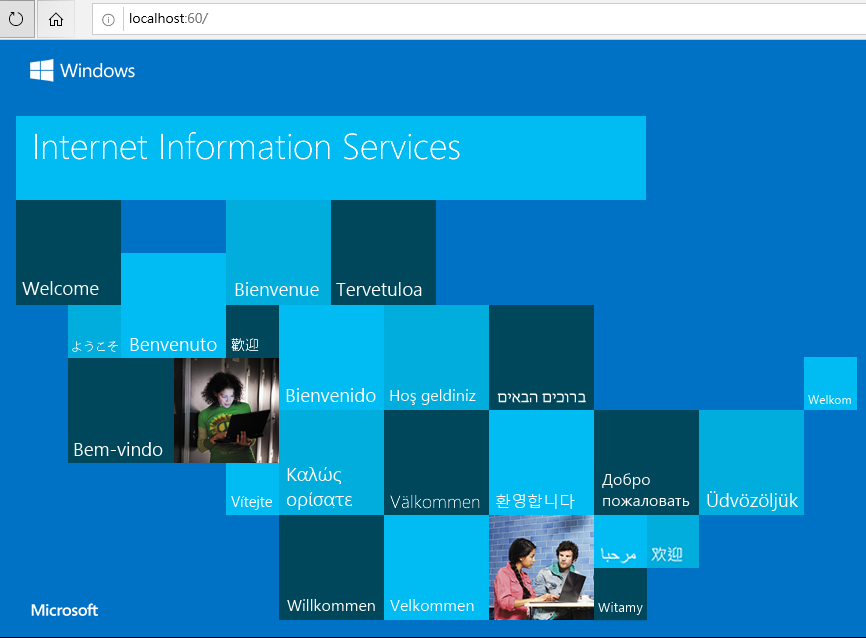
Task: Click the Witamy tile
Action: point(620,594)
